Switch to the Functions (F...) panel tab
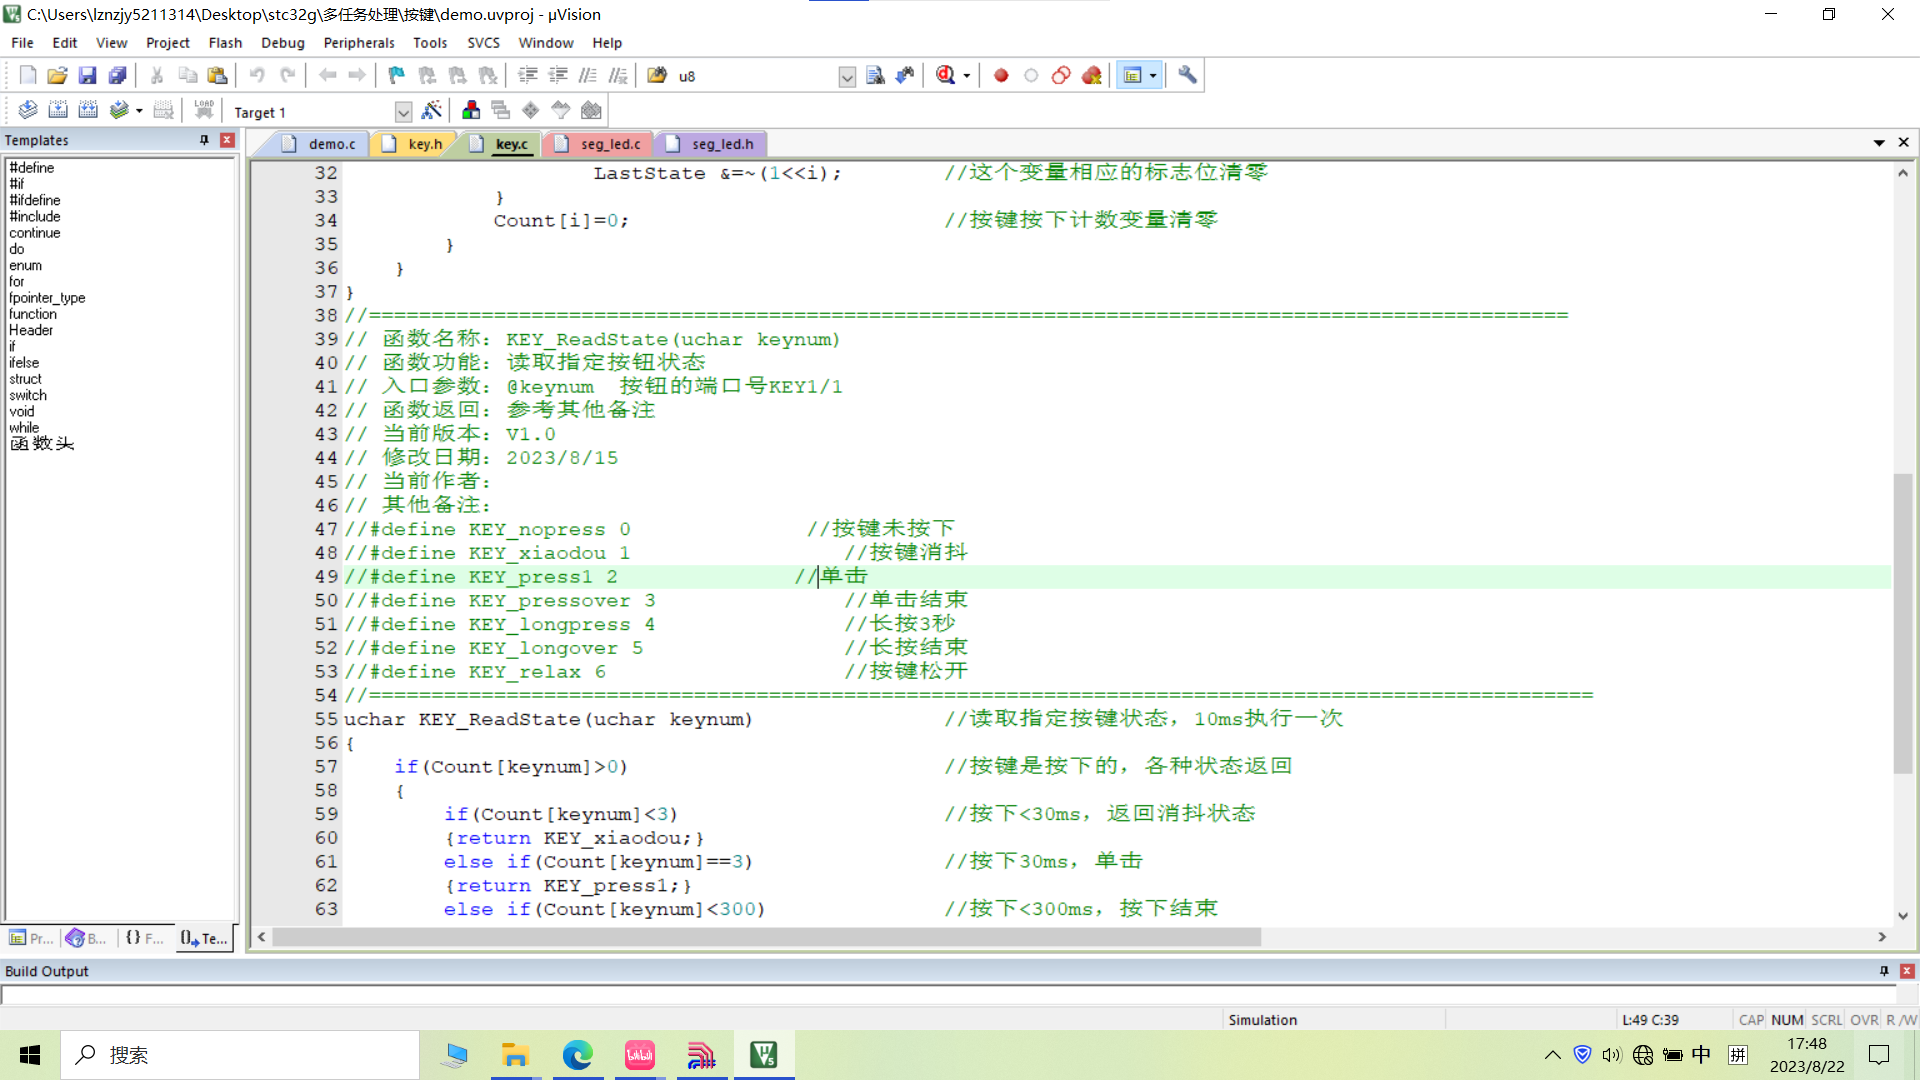 coord(145,938)
